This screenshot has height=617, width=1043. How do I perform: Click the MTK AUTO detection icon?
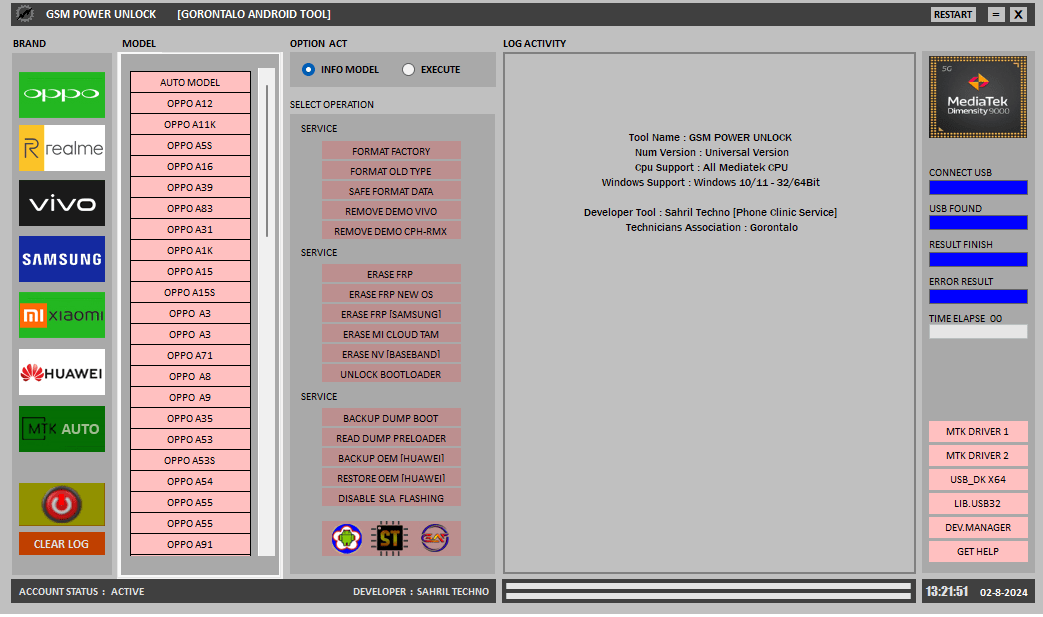pyautogui.click(x=61, y=428)
